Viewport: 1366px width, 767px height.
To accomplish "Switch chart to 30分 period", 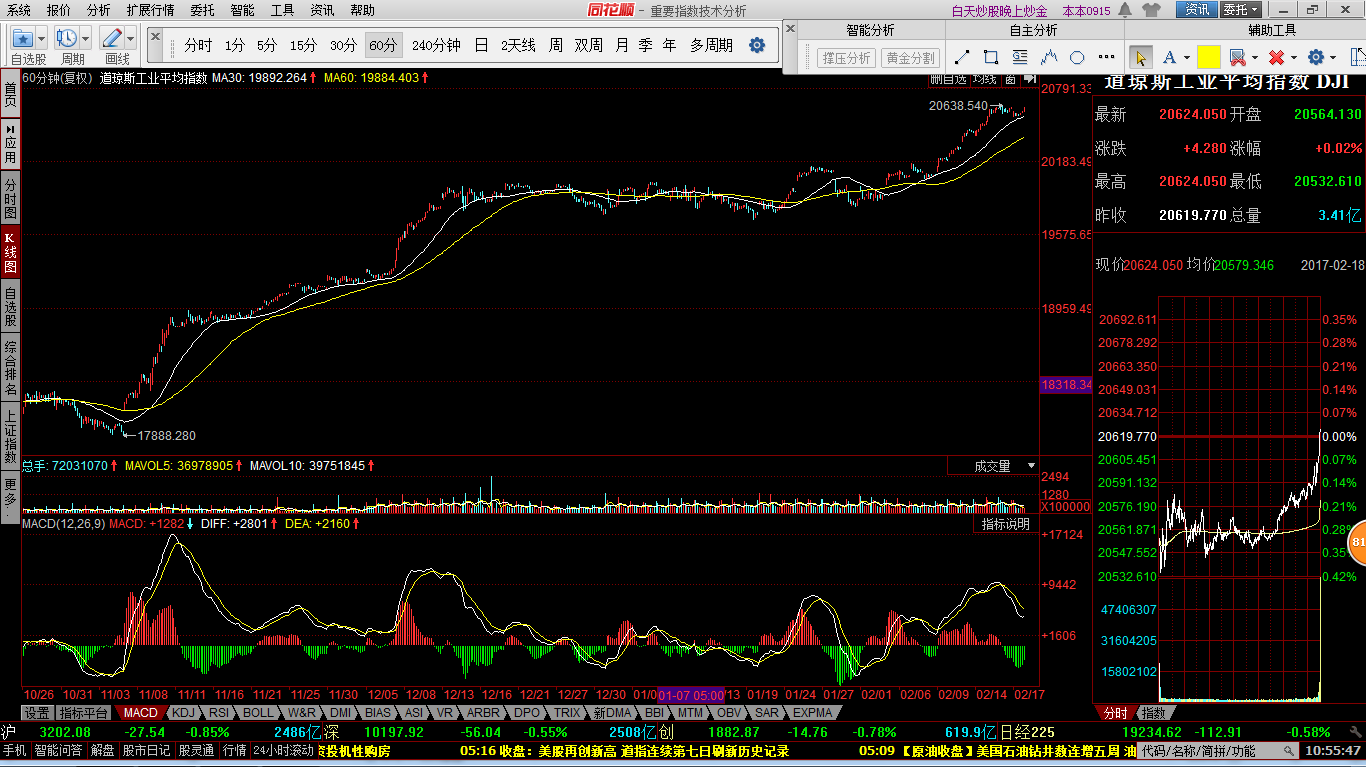I will 343,45.
